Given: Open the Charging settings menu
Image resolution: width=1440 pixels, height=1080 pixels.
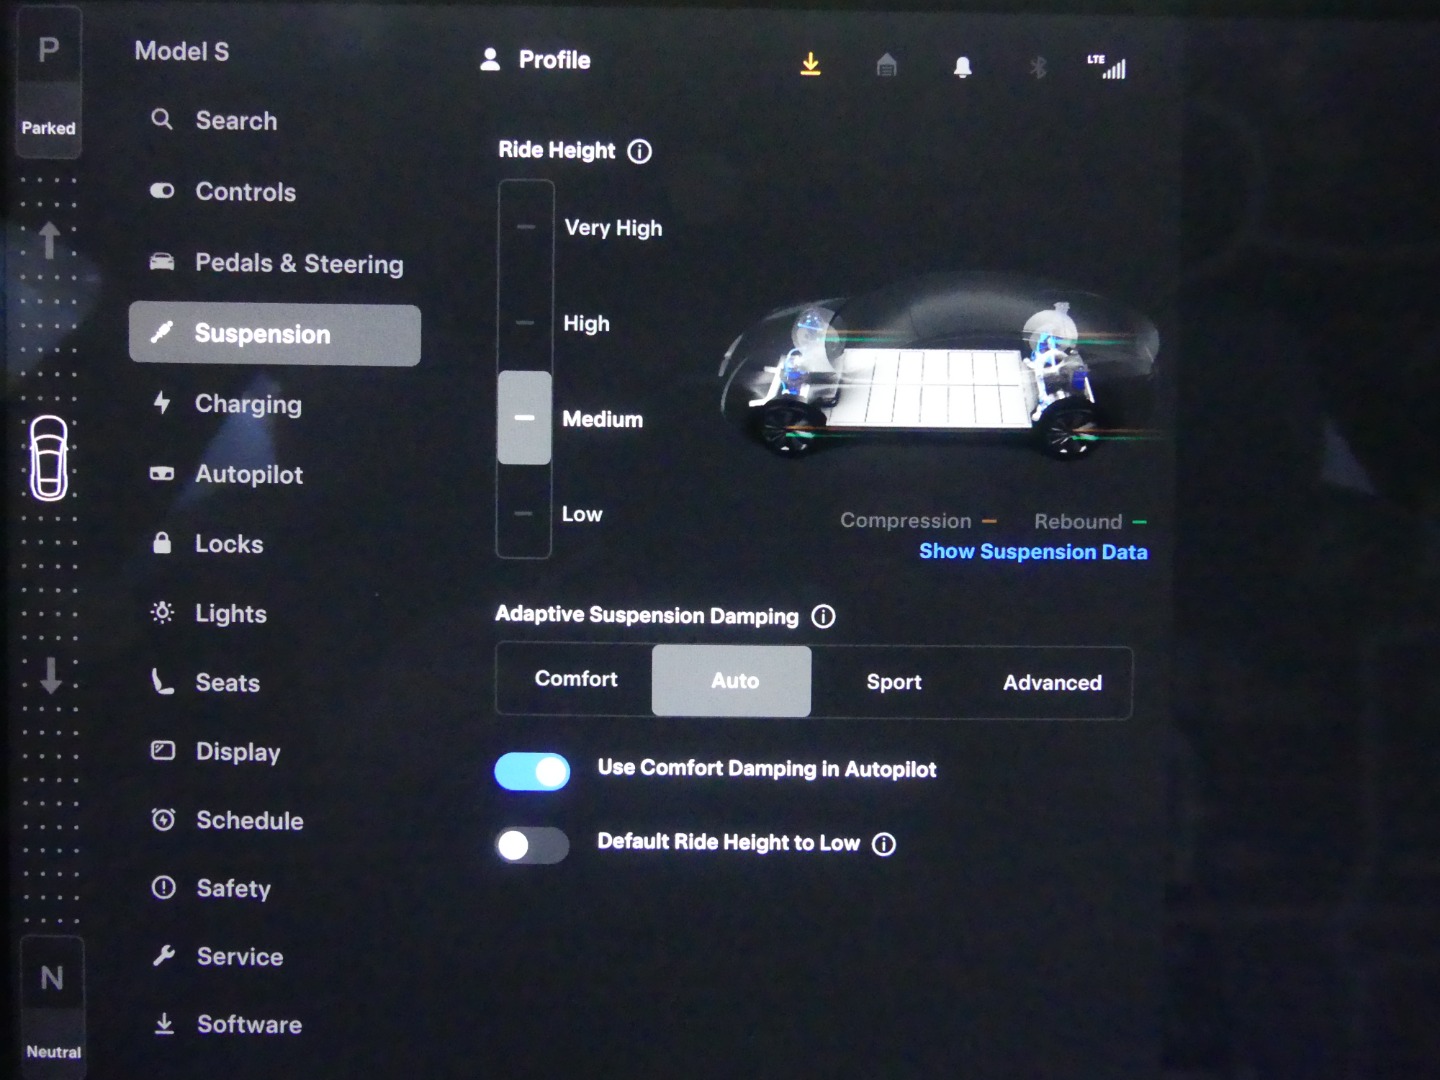Looking at the screenshot, I should tap(247, 404).
